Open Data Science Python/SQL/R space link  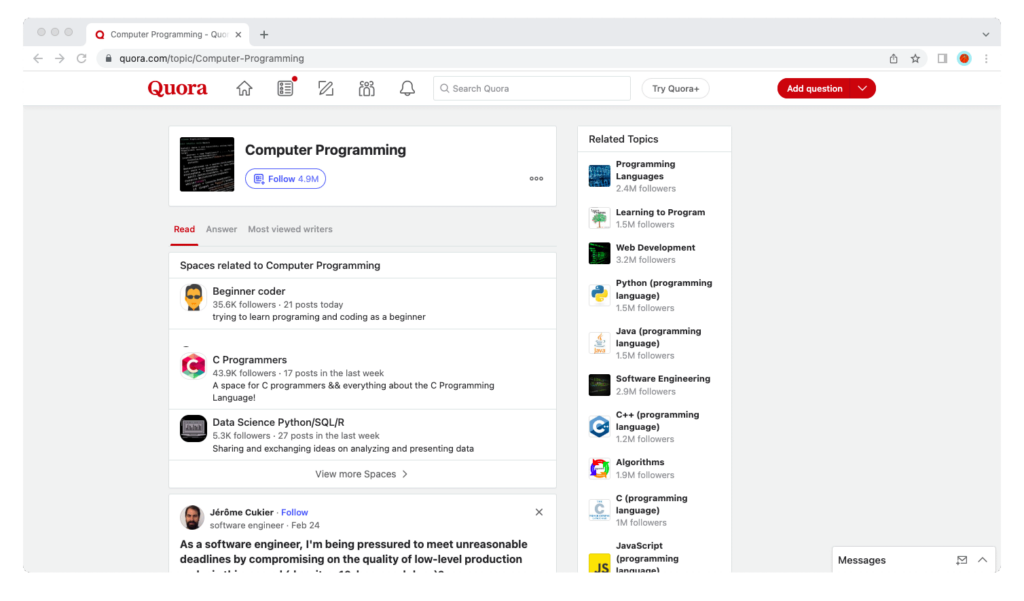coord(278,423)
